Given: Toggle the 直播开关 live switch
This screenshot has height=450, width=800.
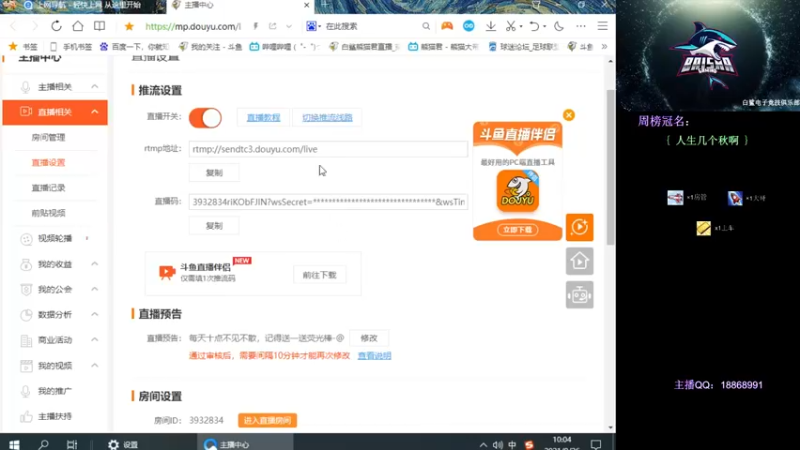Looking at the screenshot, I should tap(205, 118).
